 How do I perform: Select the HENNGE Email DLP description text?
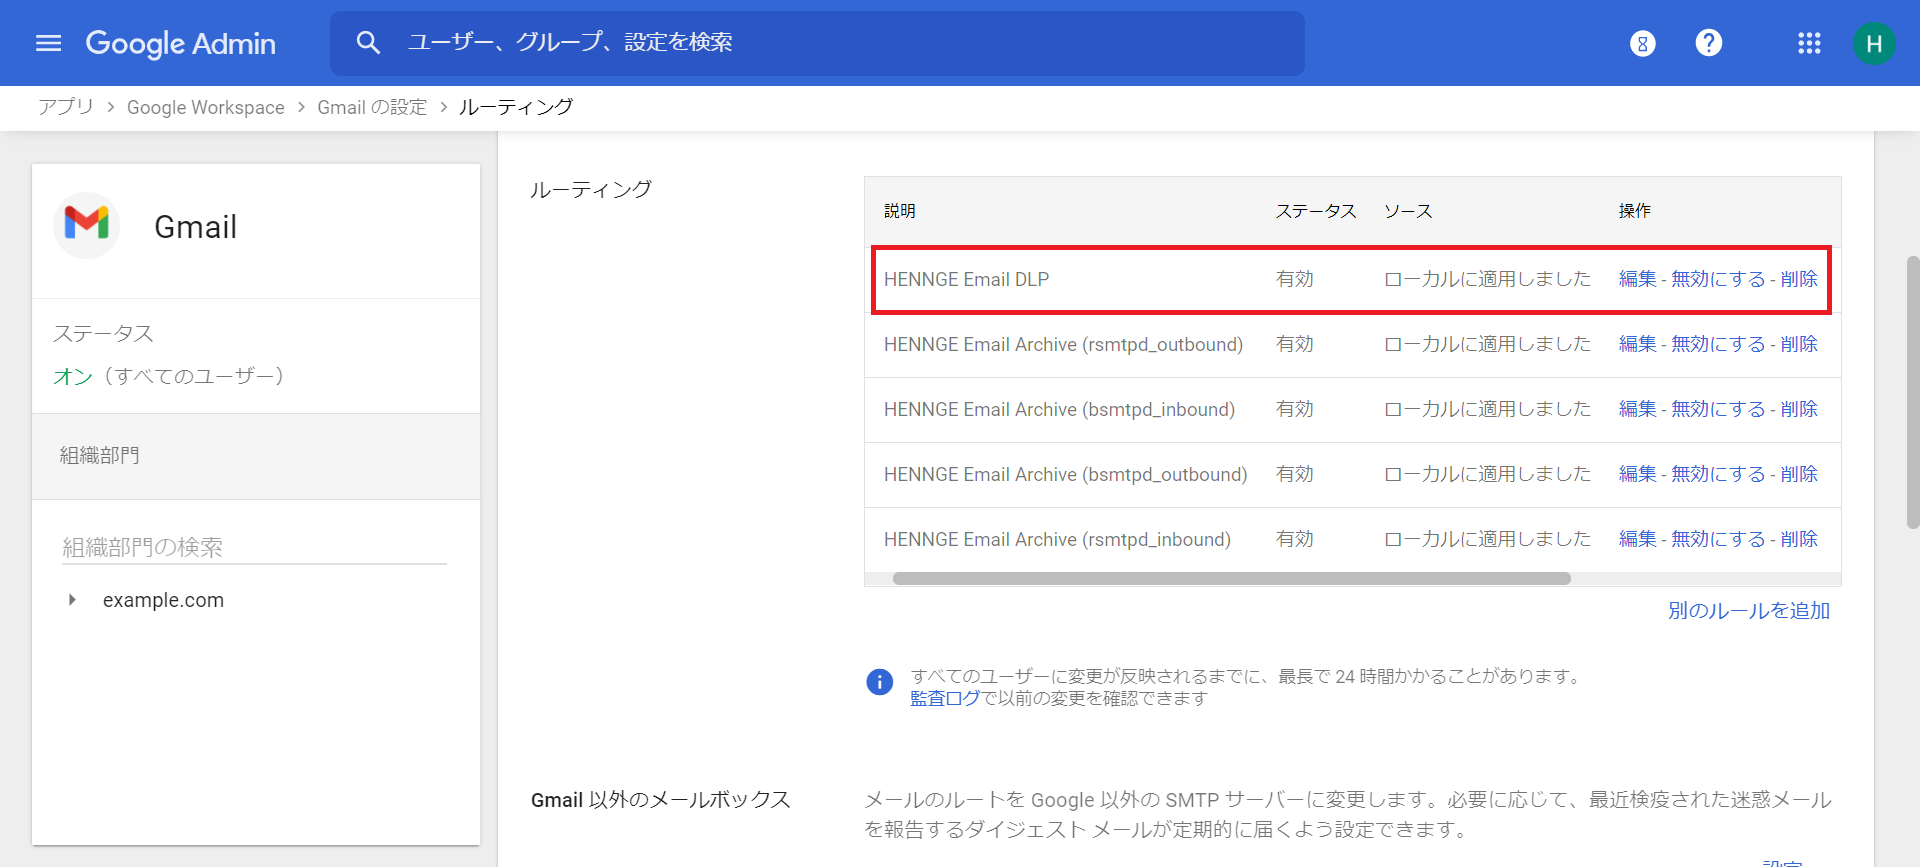[x=967, y=279]
